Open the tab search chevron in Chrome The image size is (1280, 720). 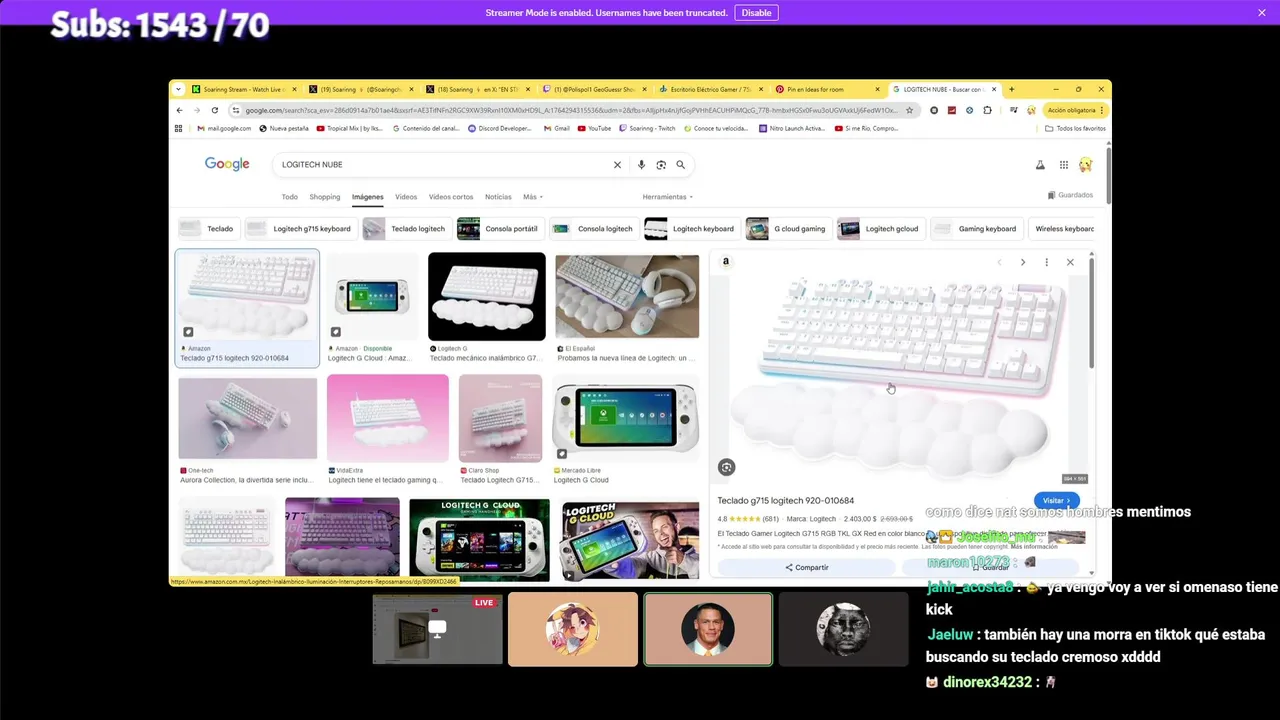tap(179, 89)
